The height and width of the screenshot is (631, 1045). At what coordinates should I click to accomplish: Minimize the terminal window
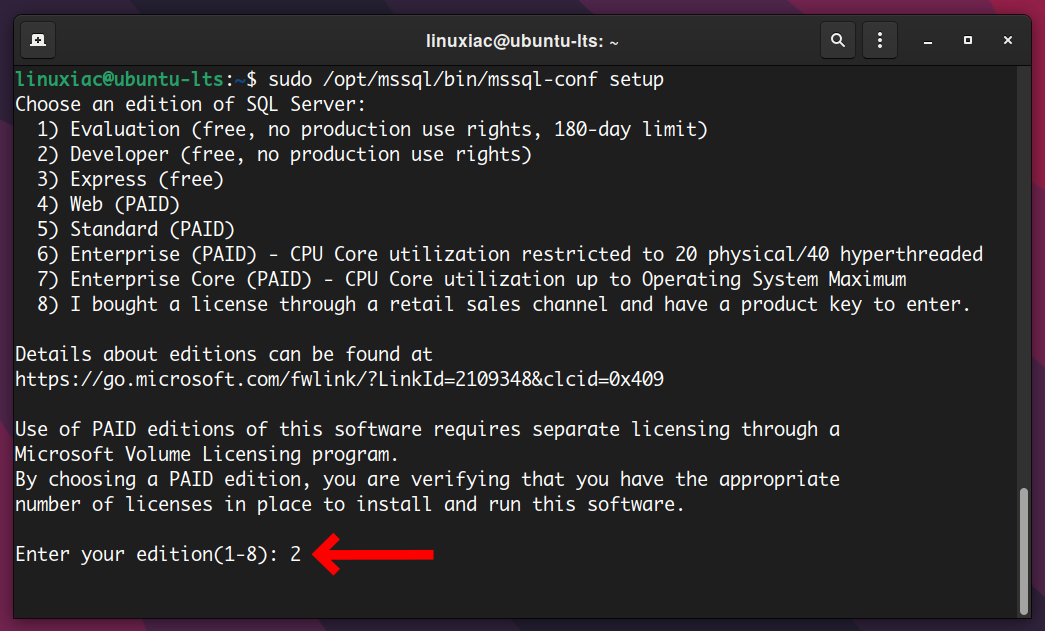pyautogui.click(x=928, y=41)
